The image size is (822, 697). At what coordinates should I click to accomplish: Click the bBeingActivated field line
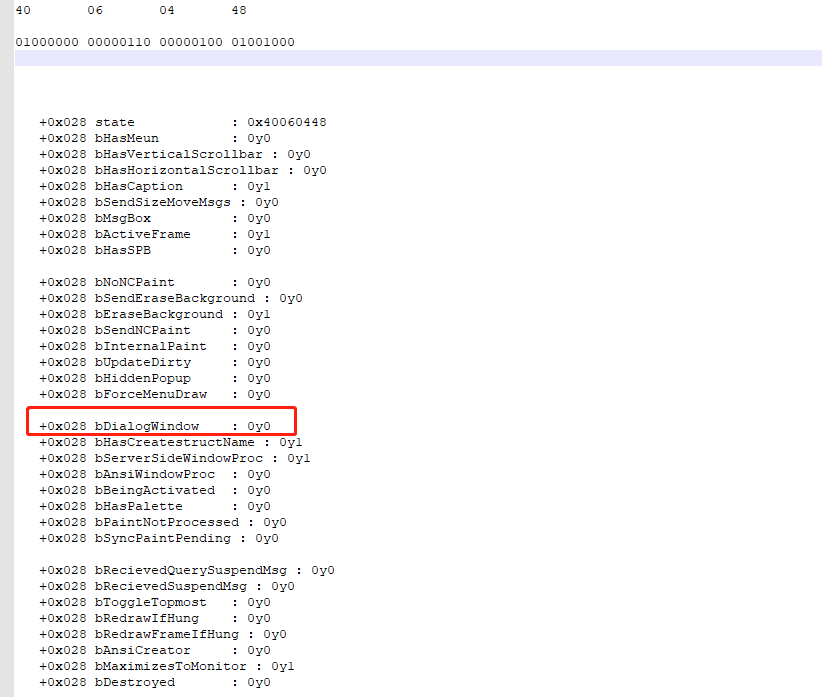155,491
